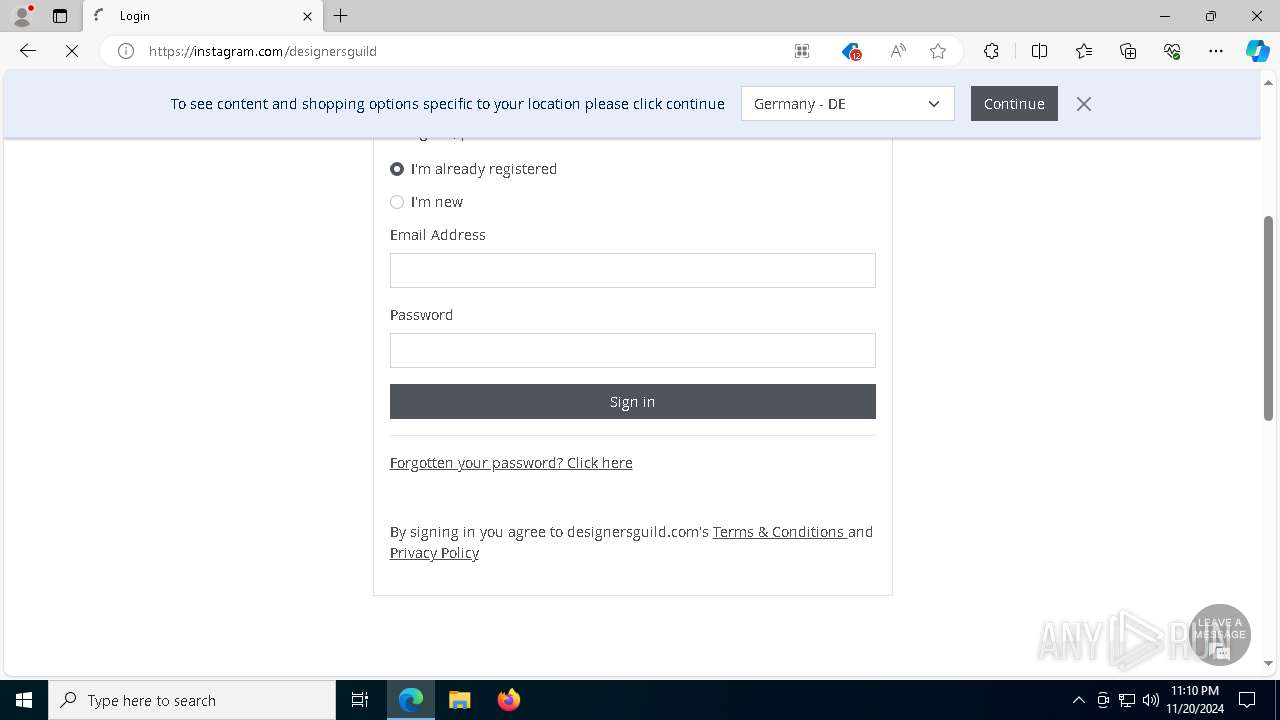Viewport: 1280px width, 720px height.
Task: Click scrollbar down arrow
Action: point(1268,663)
